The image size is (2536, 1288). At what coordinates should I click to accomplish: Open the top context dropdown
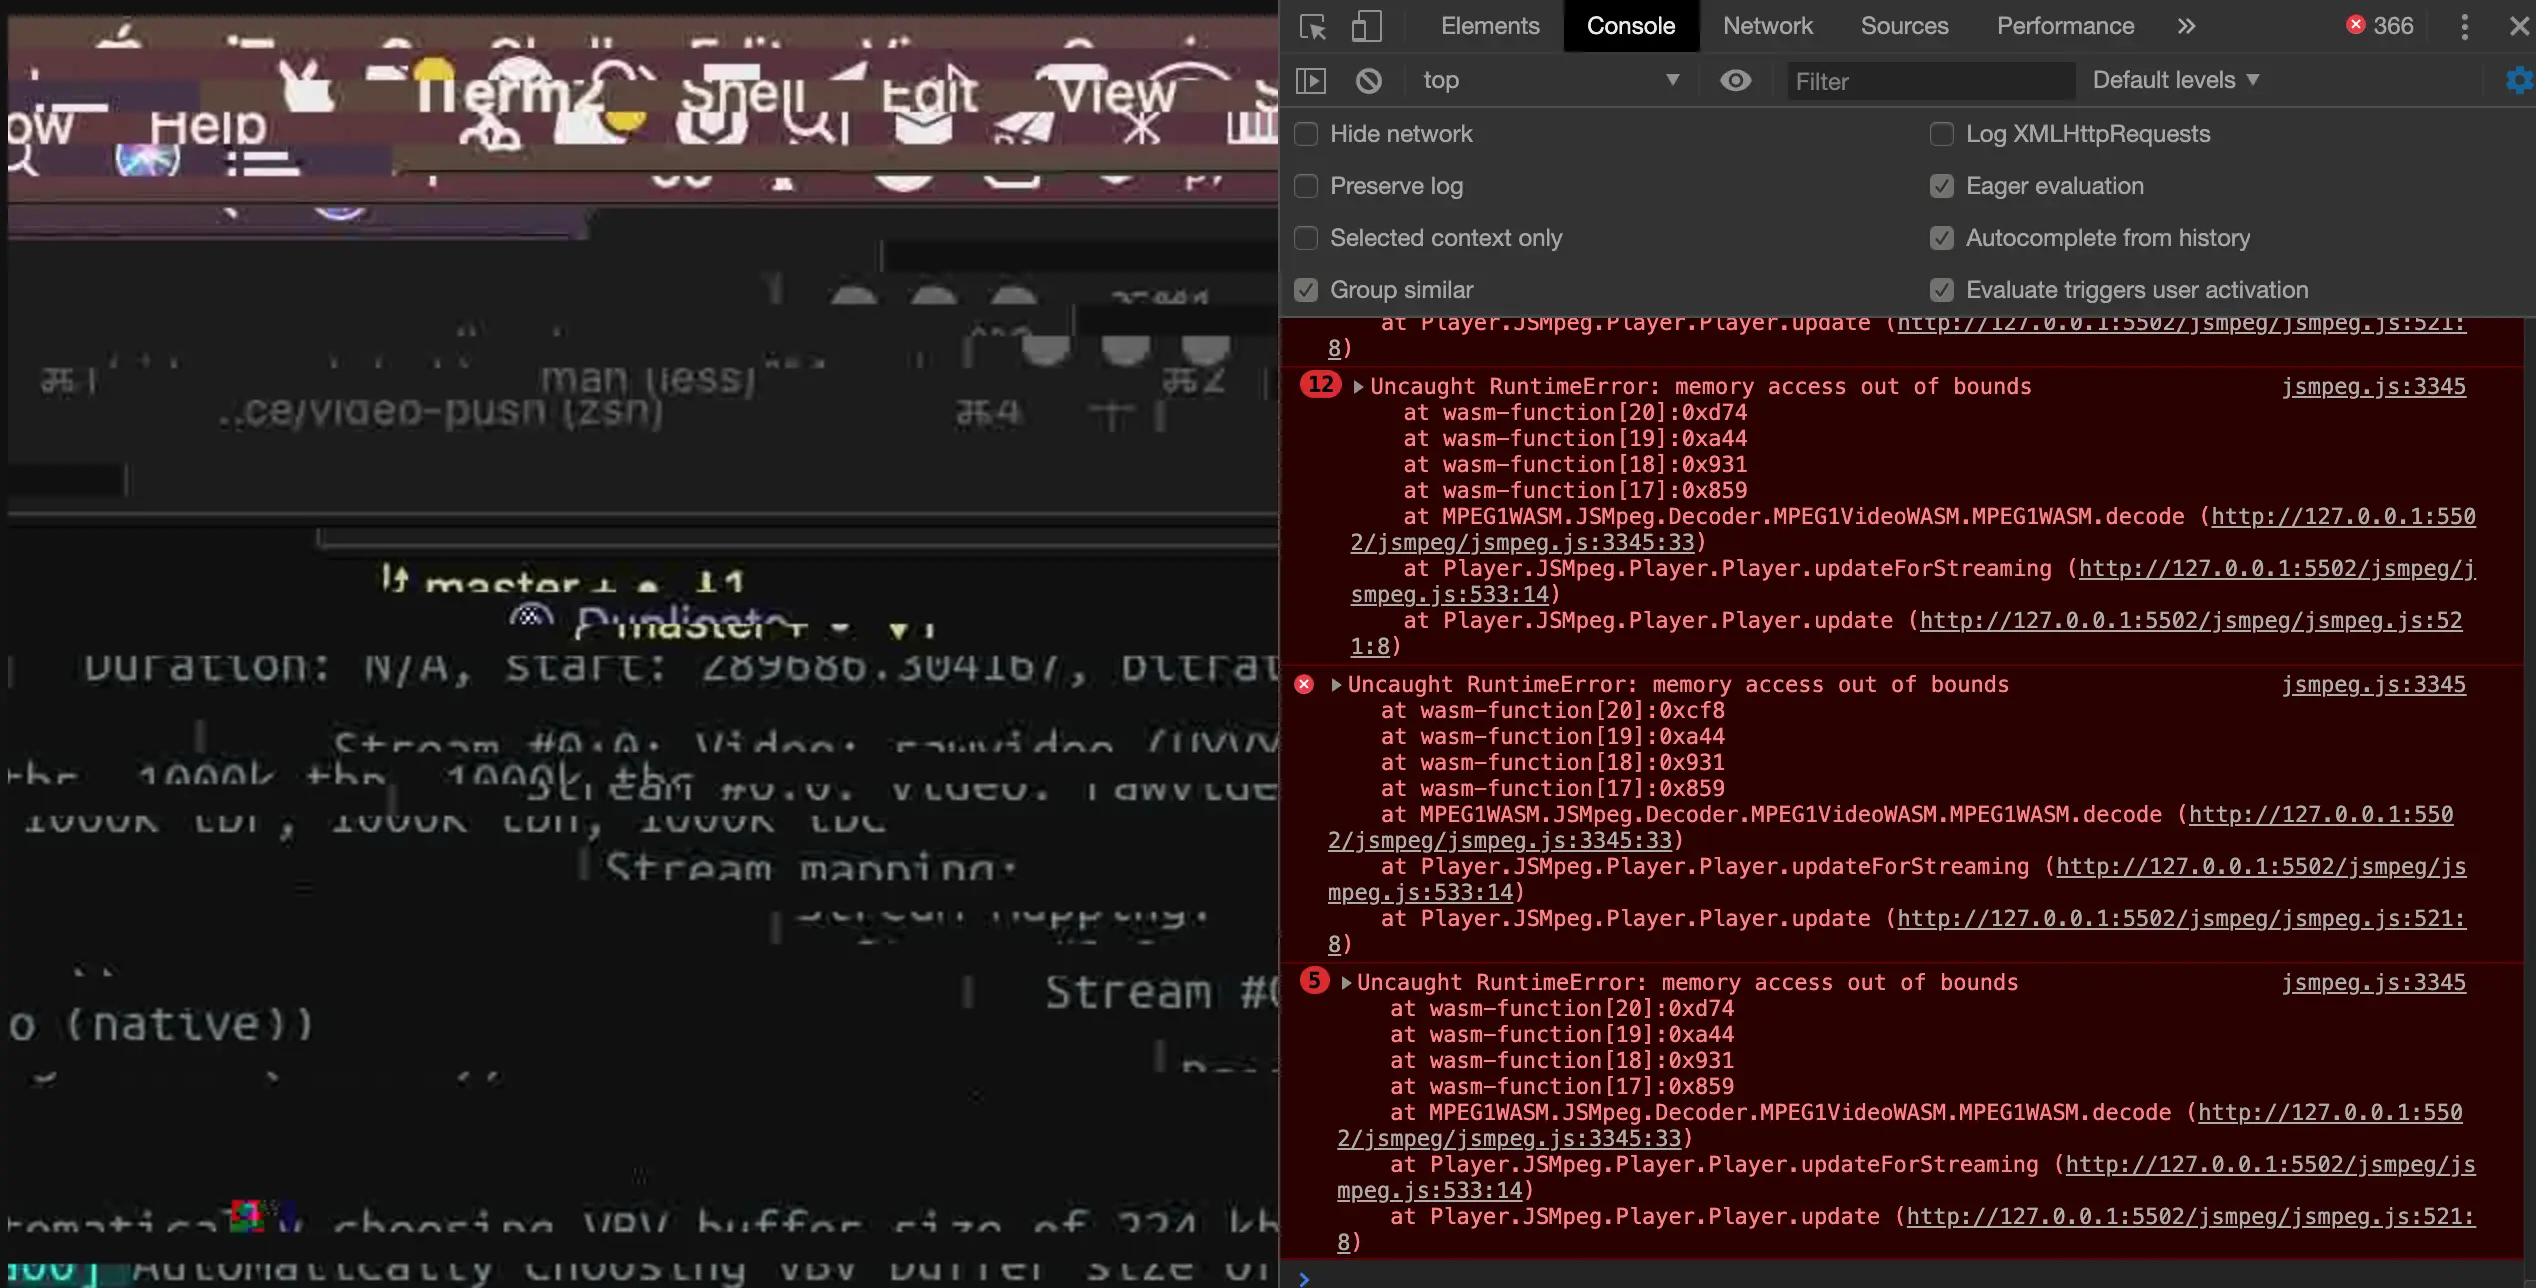pos(1550,80)
